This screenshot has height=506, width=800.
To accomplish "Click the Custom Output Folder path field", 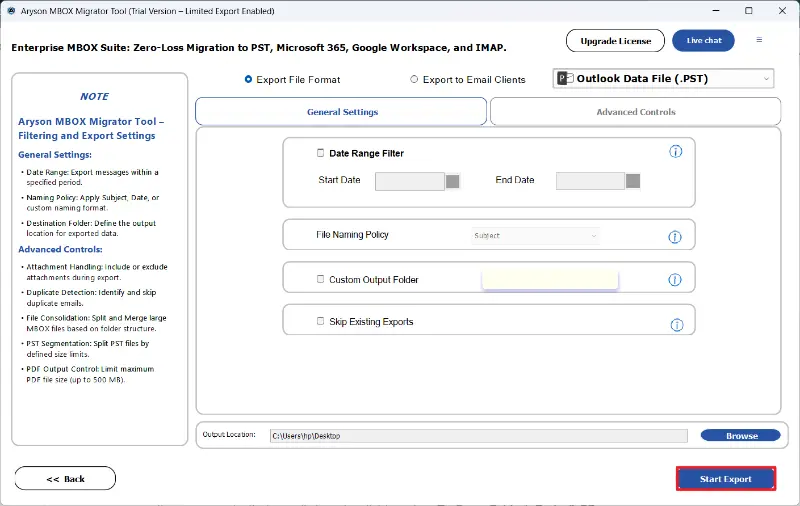I will click(x=550, y=280).
